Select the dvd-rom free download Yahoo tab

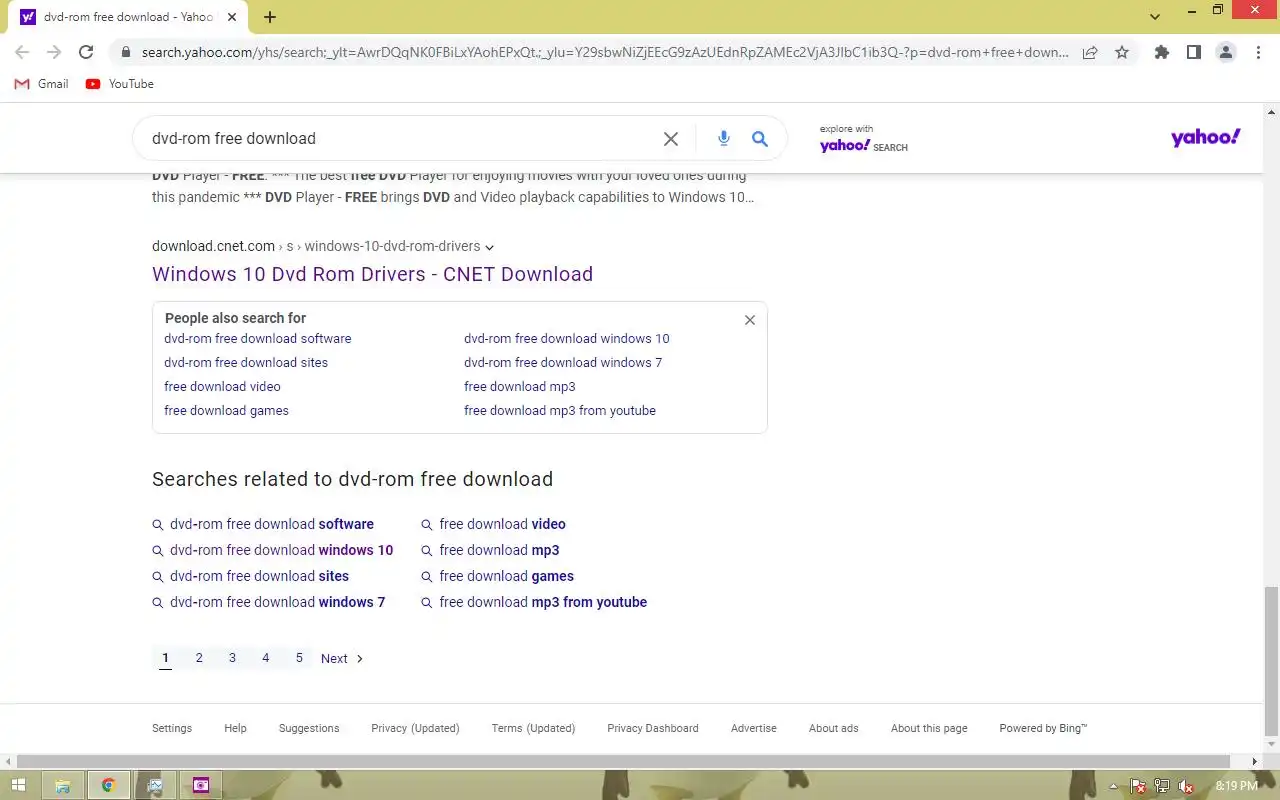(x=127, y=17)
